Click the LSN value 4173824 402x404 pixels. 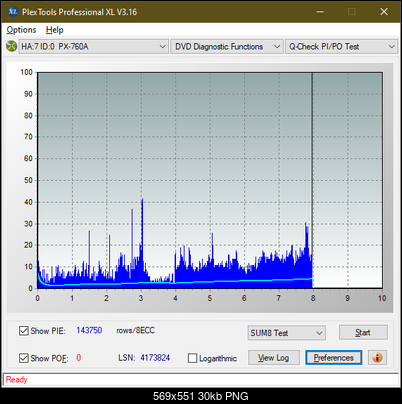tap(155, 358)
